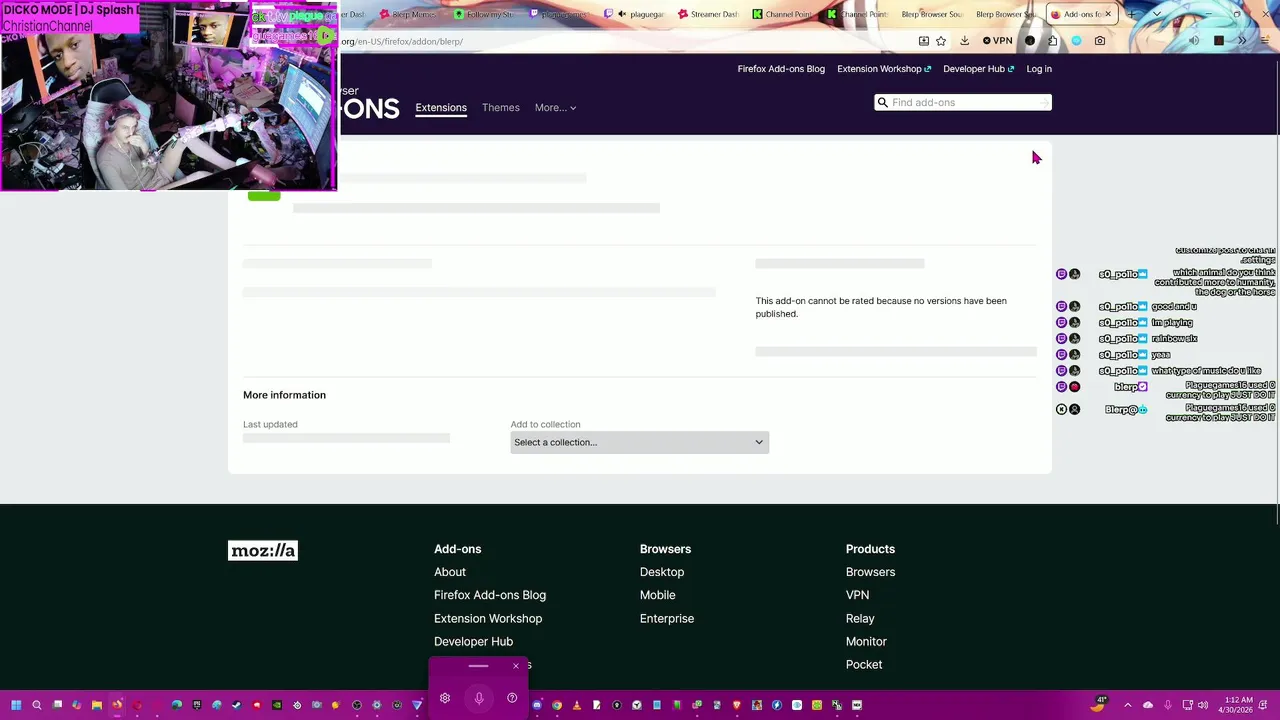Open the Extensions navigation item
The height and width of the screenshot is (720, 1280).
point(441,107)
